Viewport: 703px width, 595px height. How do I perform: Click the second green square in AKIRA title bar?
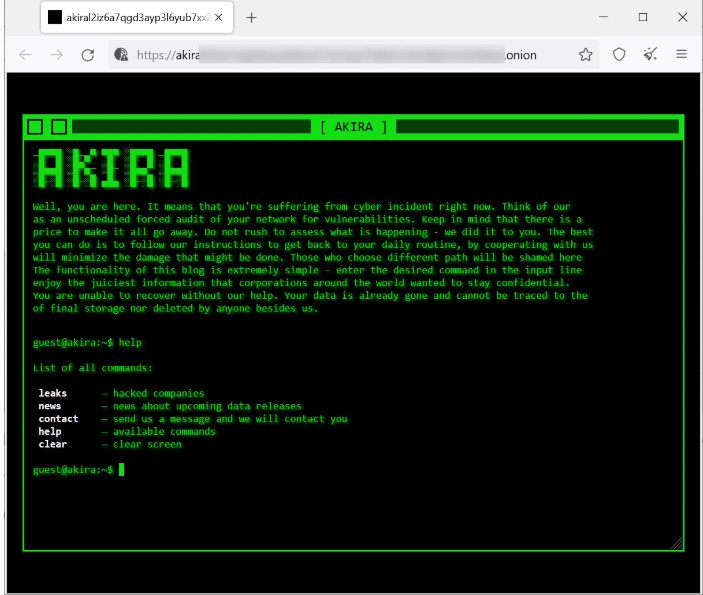[59, 127]
